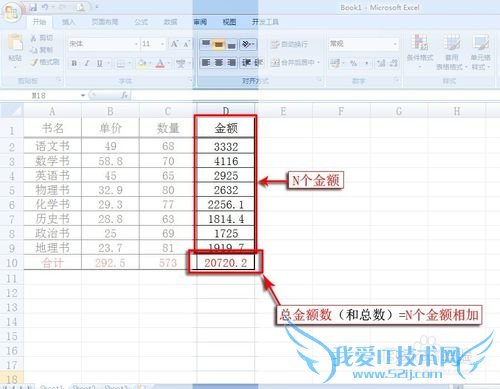
Task: Click the Decrease Indent icon
Action: click(x=246, y=62)
